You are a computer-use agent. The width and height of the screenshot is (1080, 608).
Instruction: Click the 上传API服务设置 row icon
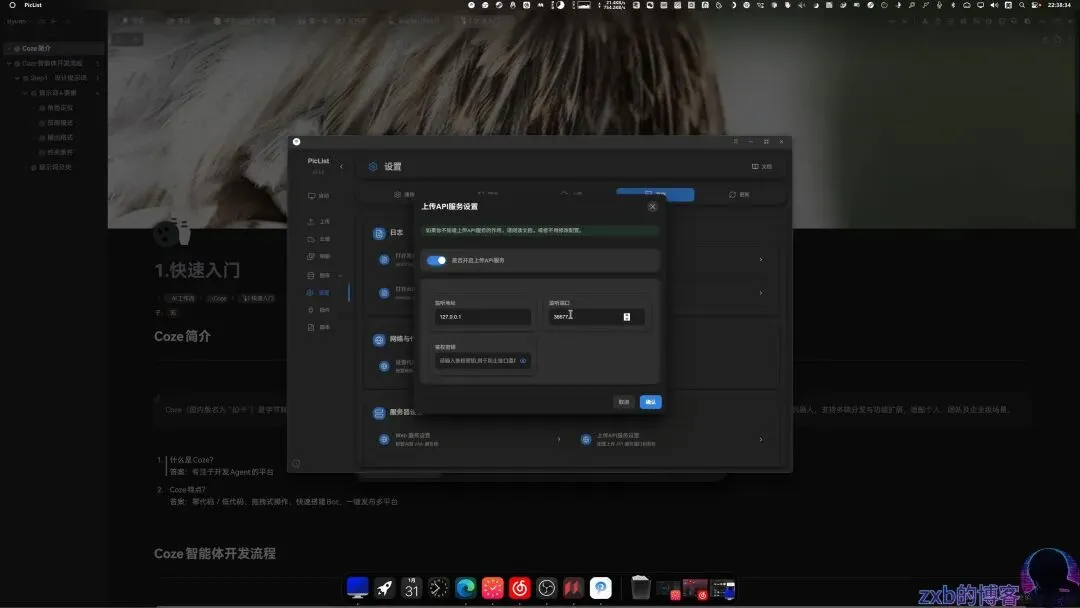pyautogui.click(x=586, y=439)
